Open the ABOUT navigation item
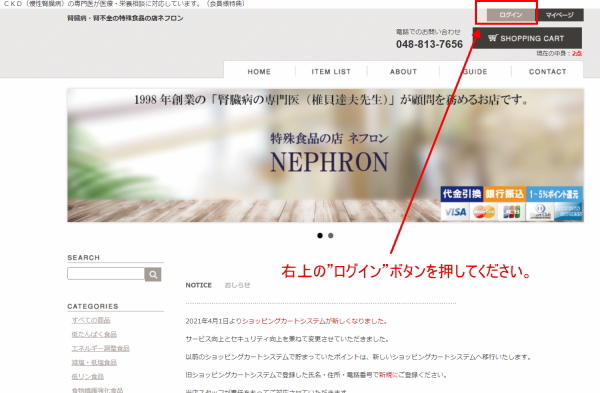This screenshot has width=600, height=393. [403, 72]
